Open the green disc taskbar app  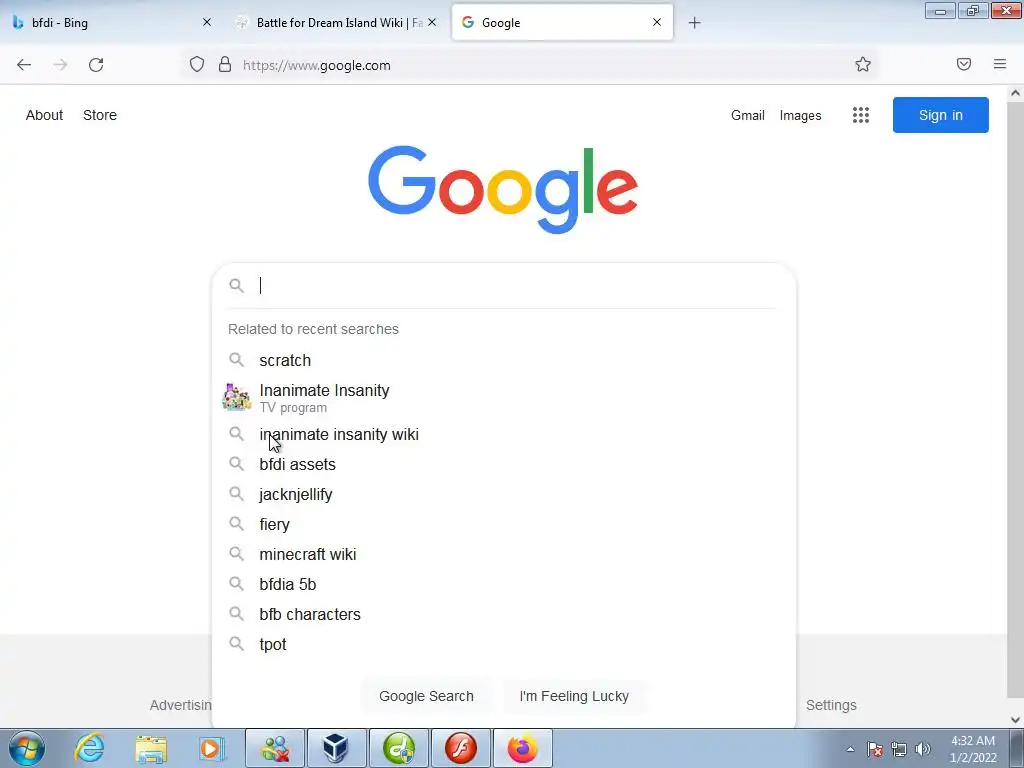(x=399, y=748)
